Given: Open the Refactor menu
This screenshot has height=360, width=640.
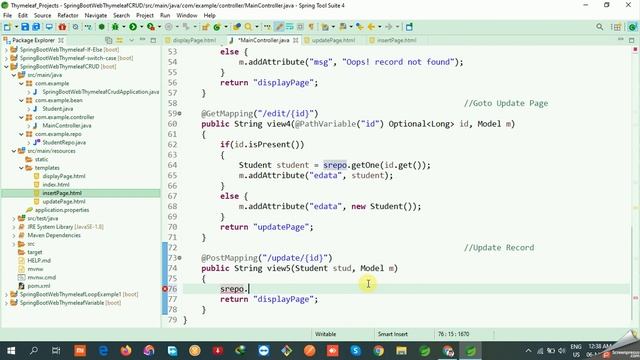Looking at the screenshot, I should [x=68, y=15].
